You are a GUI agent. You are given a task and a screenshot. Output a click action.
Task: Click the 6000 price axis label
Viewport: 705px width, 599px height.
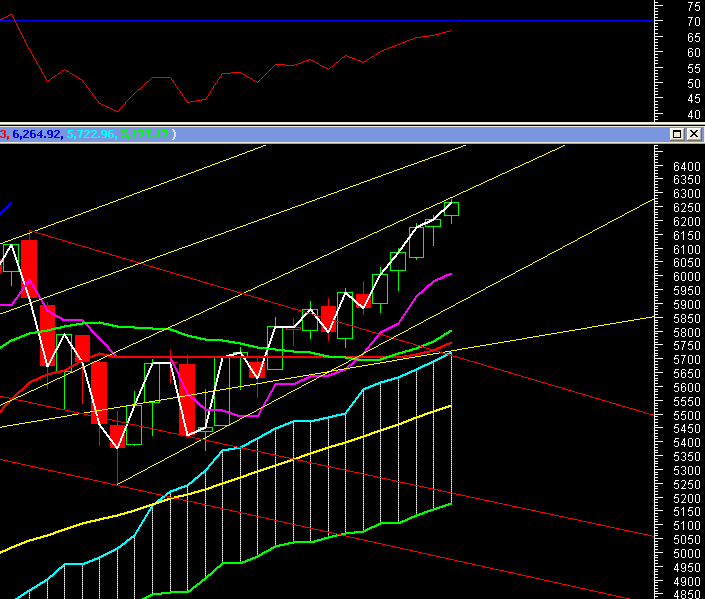pyautogui.click(x=687, y=277)
